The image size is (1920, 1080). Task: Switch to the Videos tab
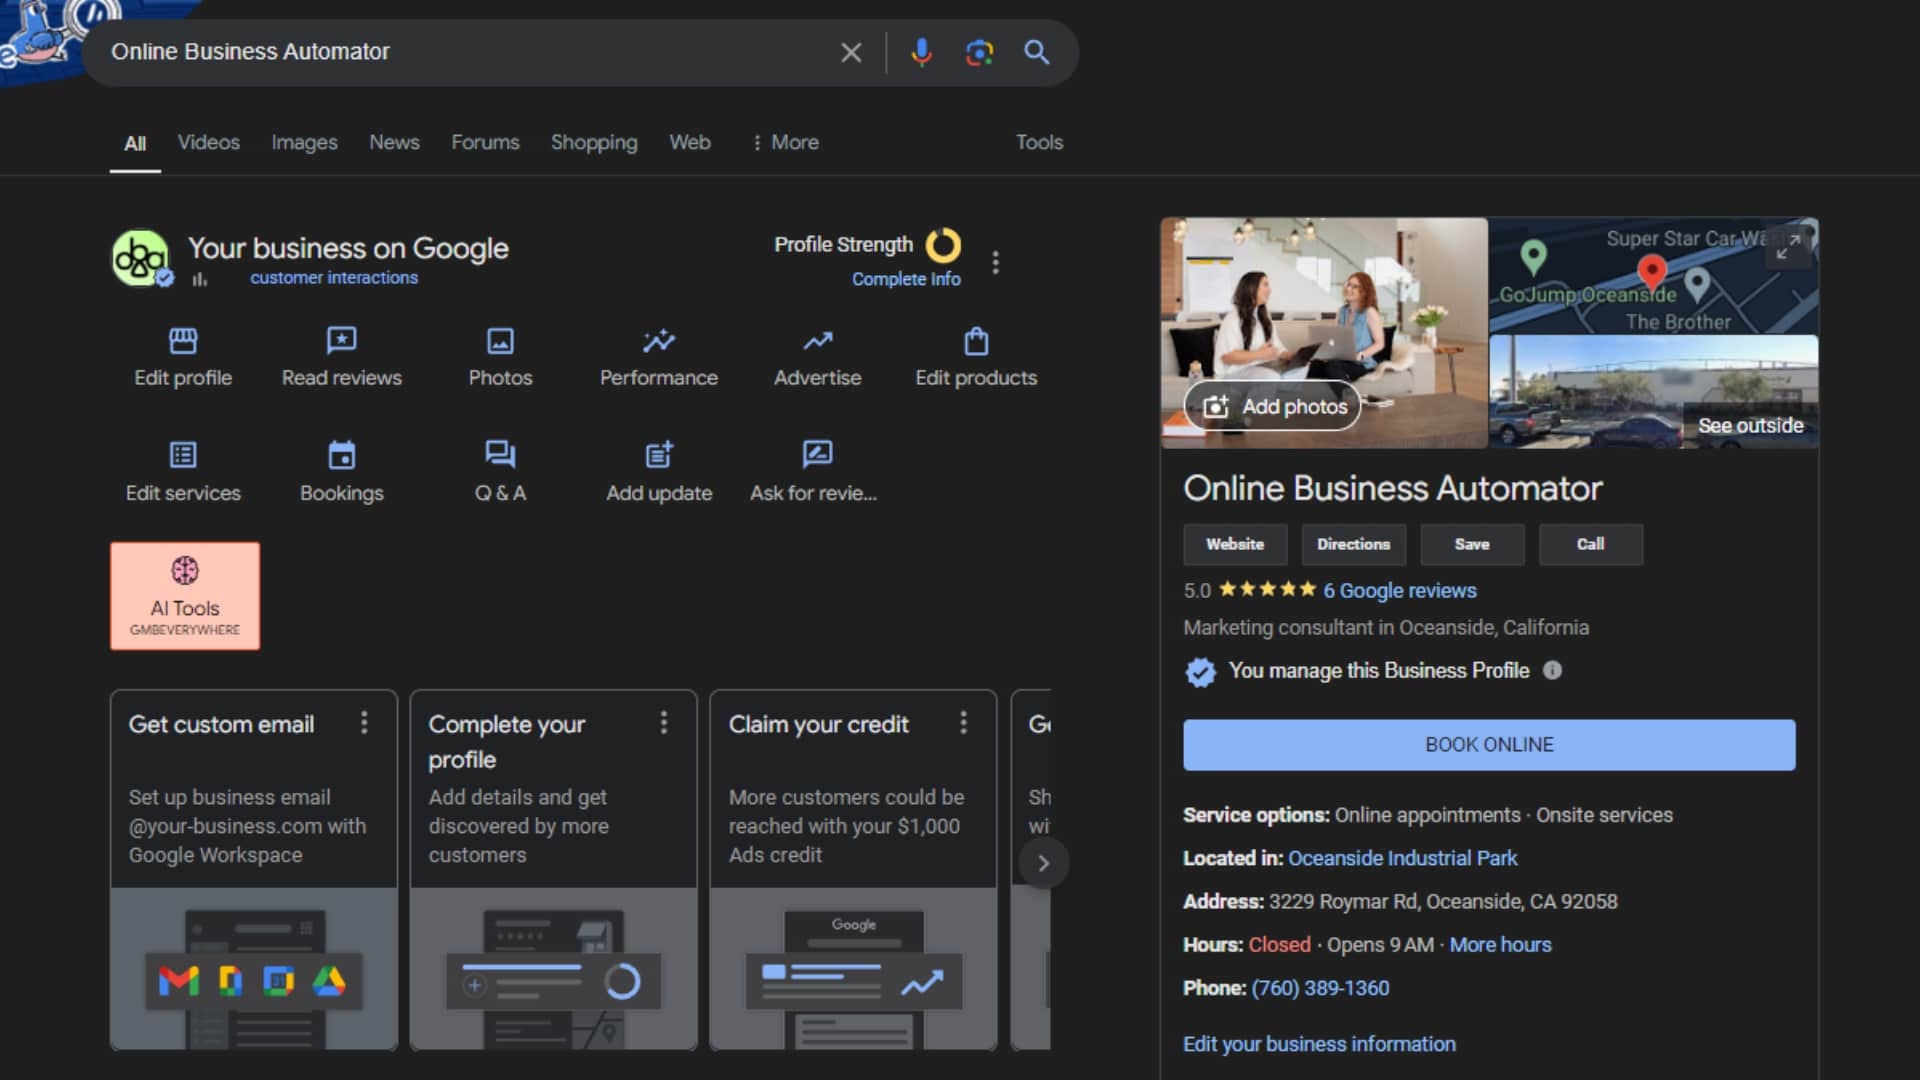point(209,143)
